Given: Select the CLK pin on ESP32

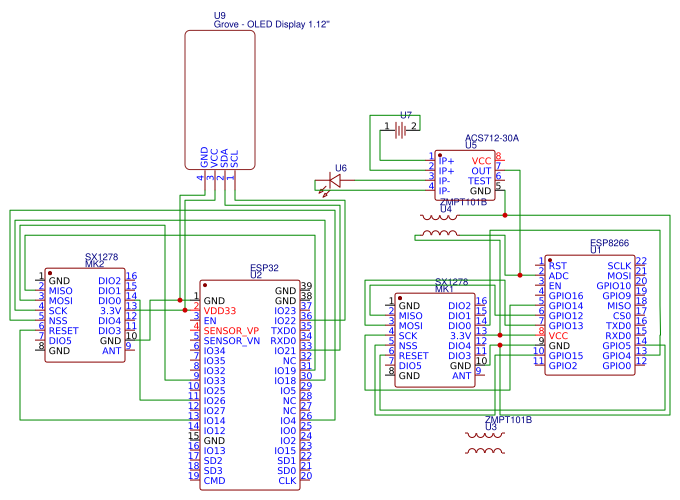Looking at the screenshot, I should [287, 480].
